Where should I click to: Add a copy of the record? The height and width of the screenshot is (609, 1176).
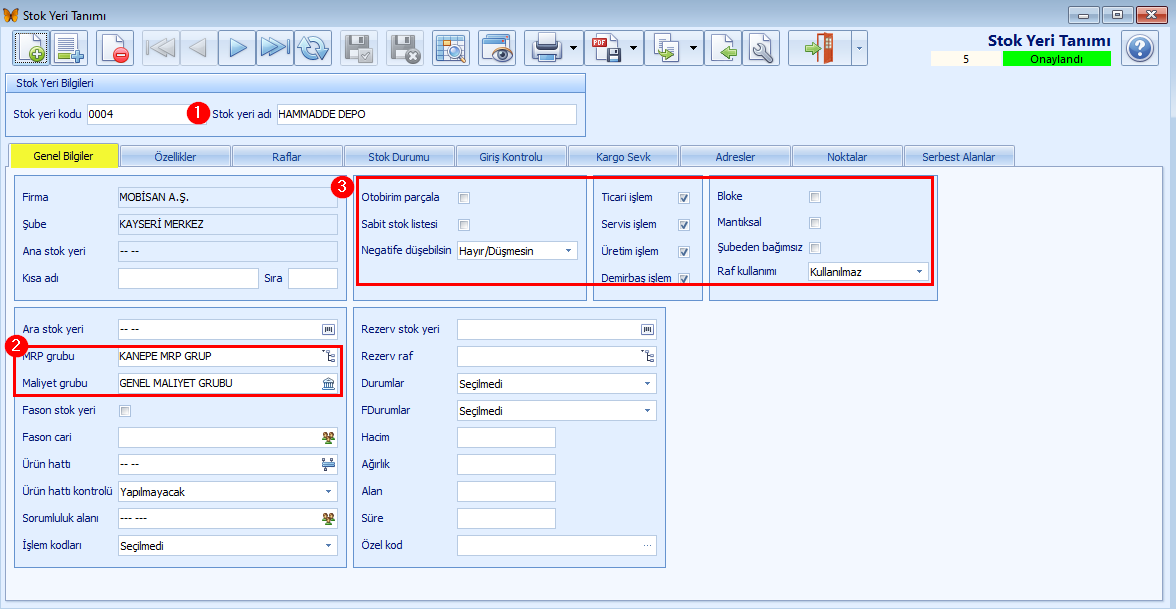click(x=70, y=49)
